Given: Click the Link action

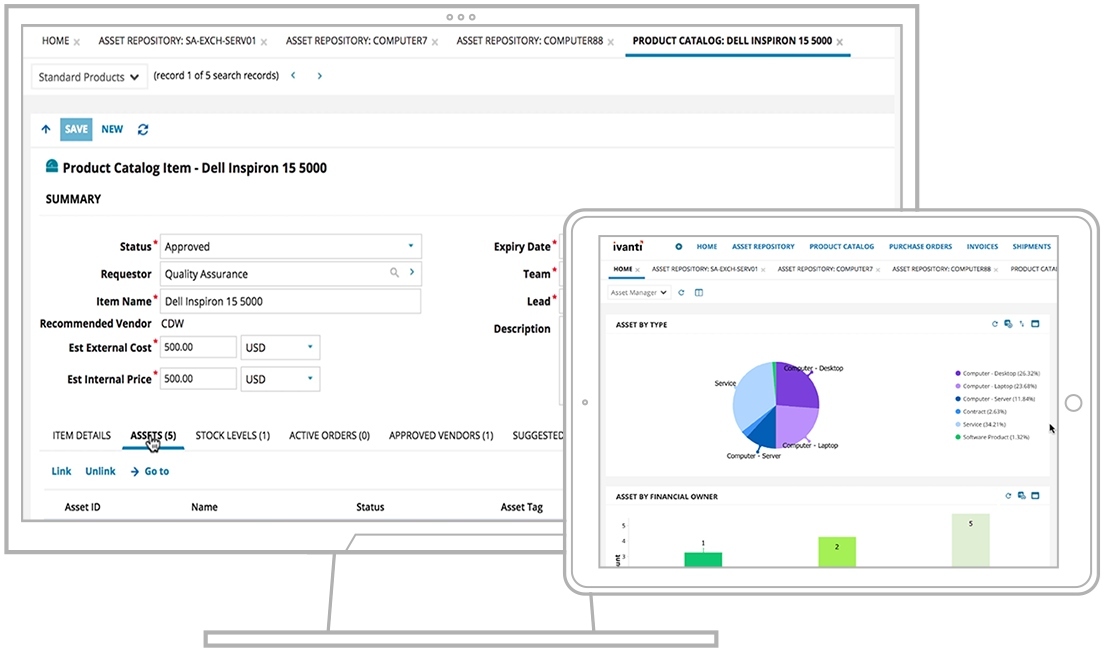Looking at the screenshot, I should click(61, 471).
